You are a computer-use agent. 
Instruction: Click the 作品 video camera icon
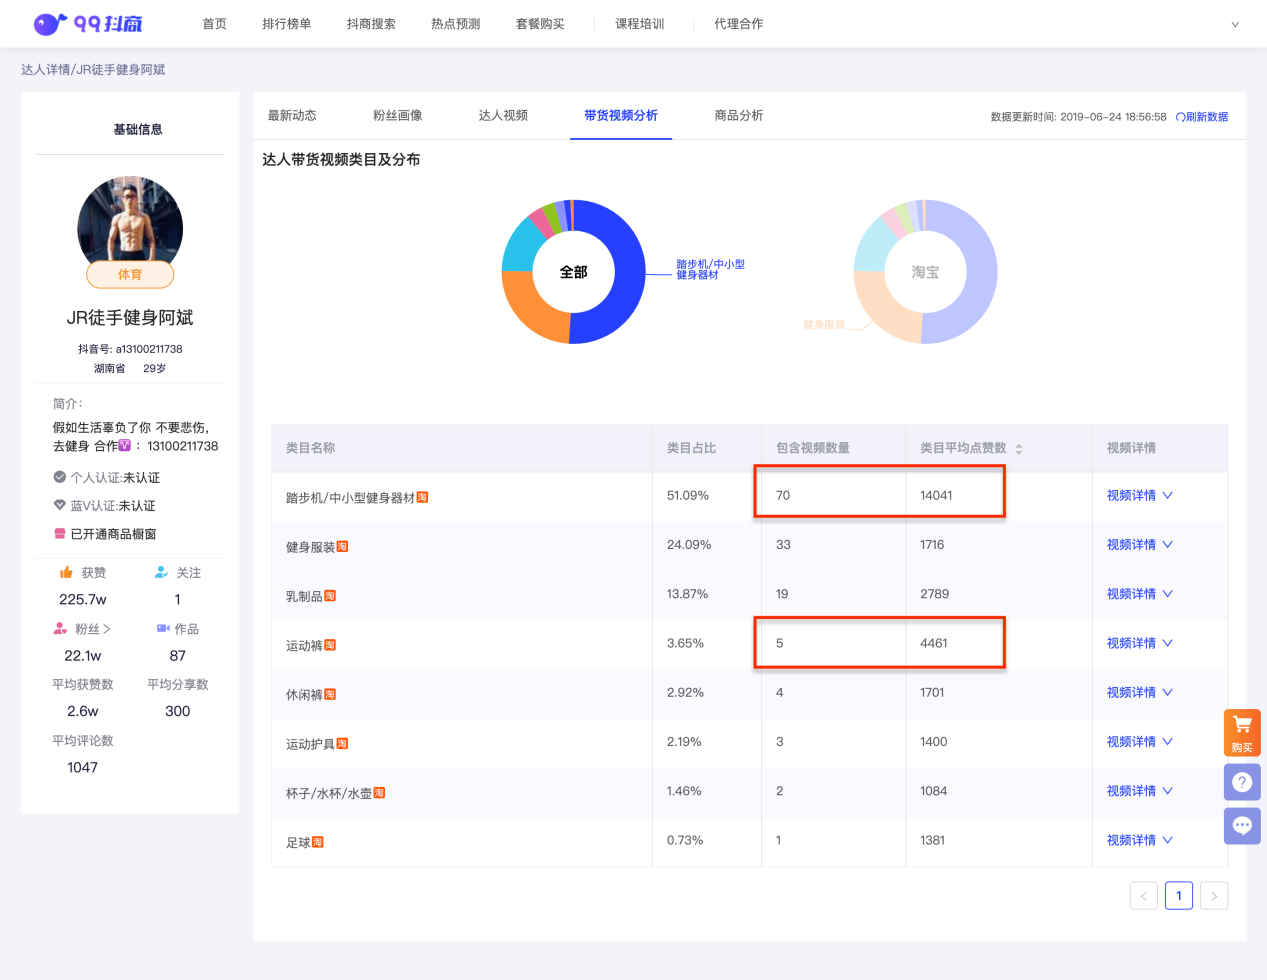(x=163, y=629)
